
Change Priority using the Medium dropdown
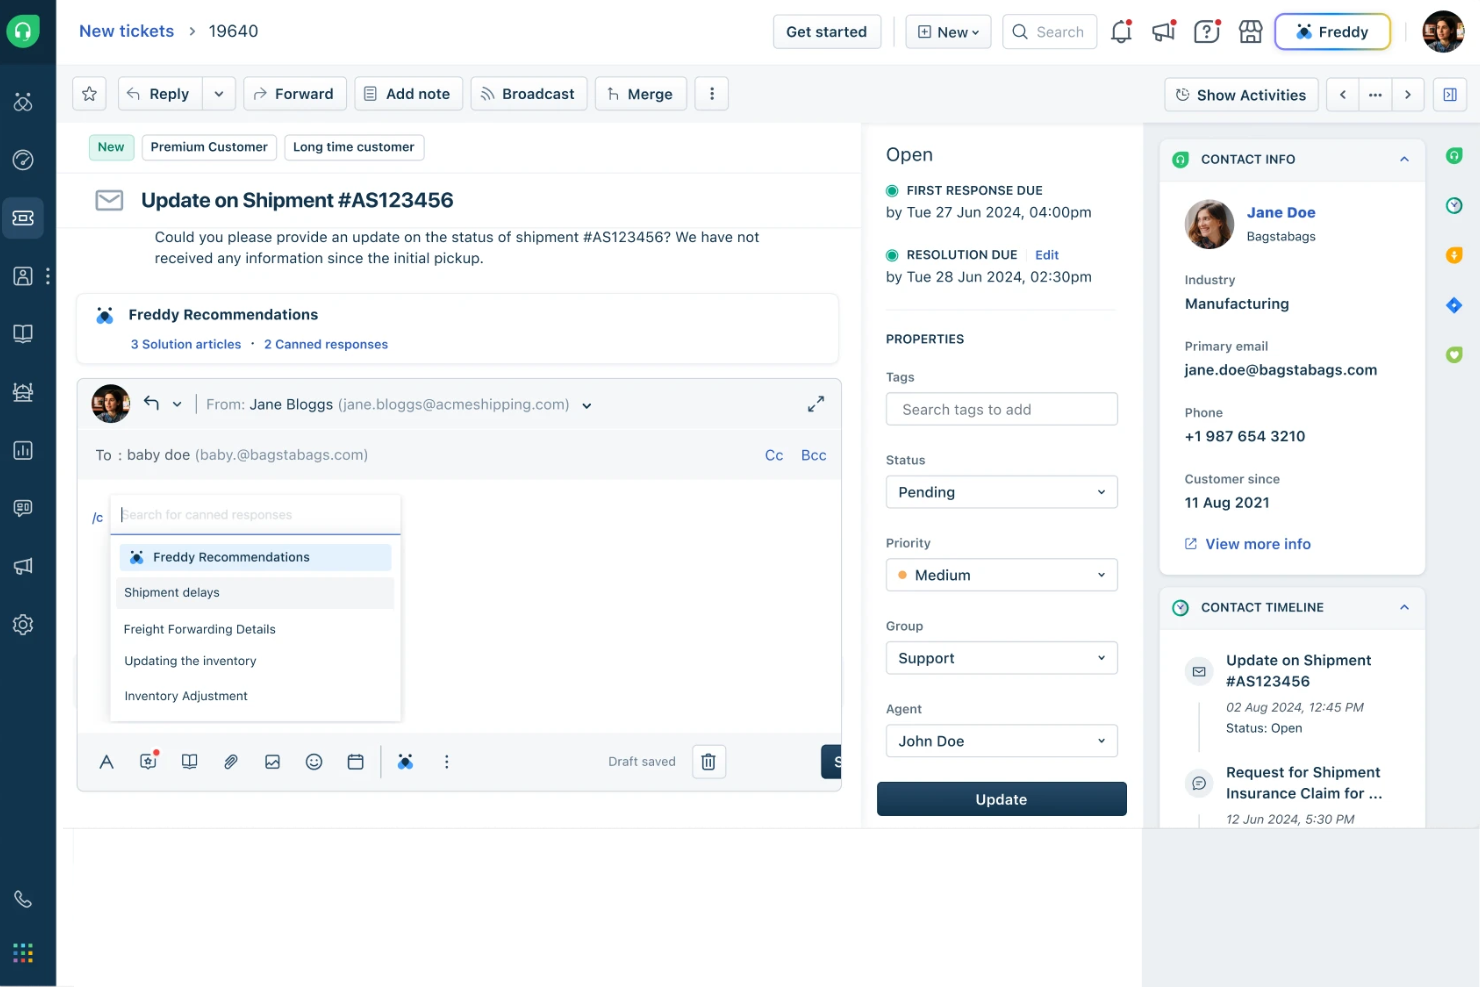click(1001, 575)
